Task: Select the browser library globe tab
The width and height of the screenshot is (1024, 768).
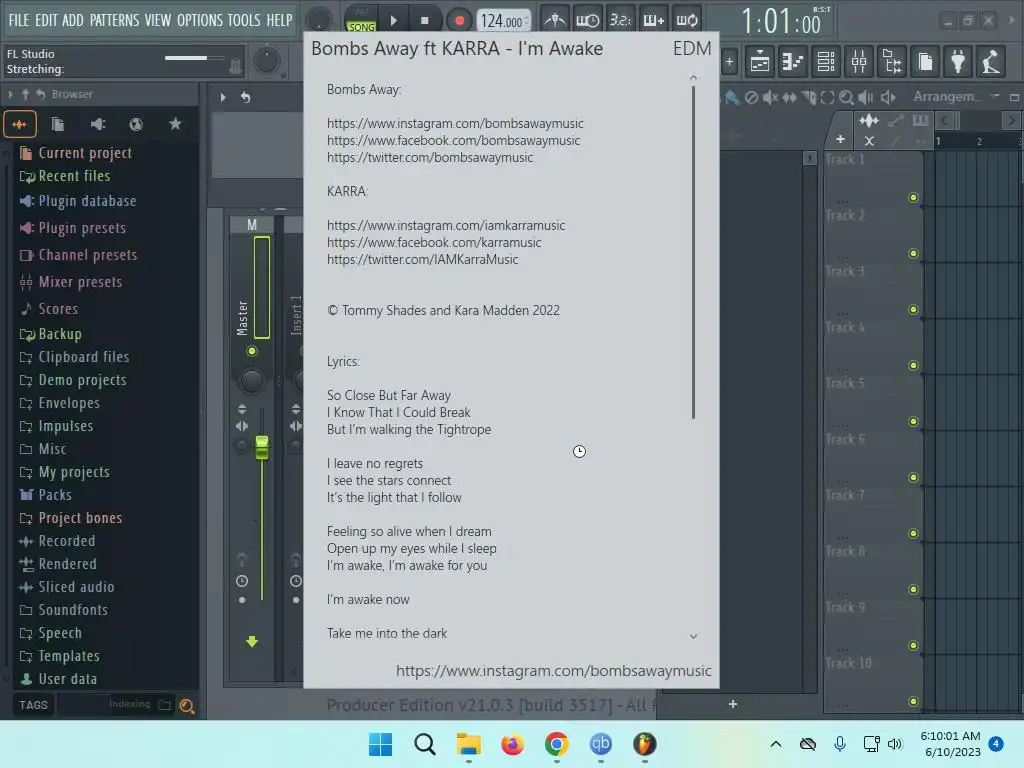Action: [x=136, y=124]
